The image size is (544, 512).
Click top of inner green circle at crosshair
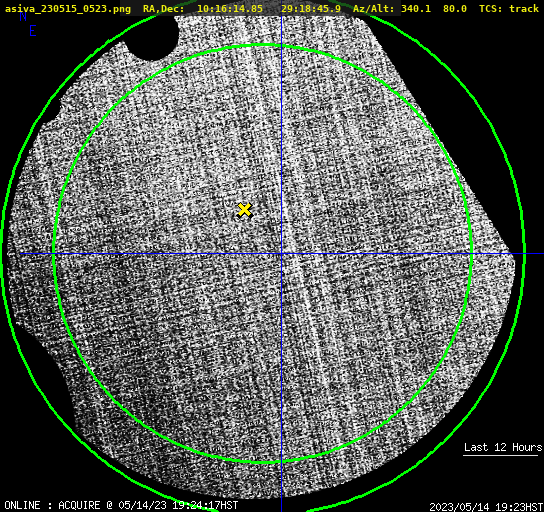point(281,45)
